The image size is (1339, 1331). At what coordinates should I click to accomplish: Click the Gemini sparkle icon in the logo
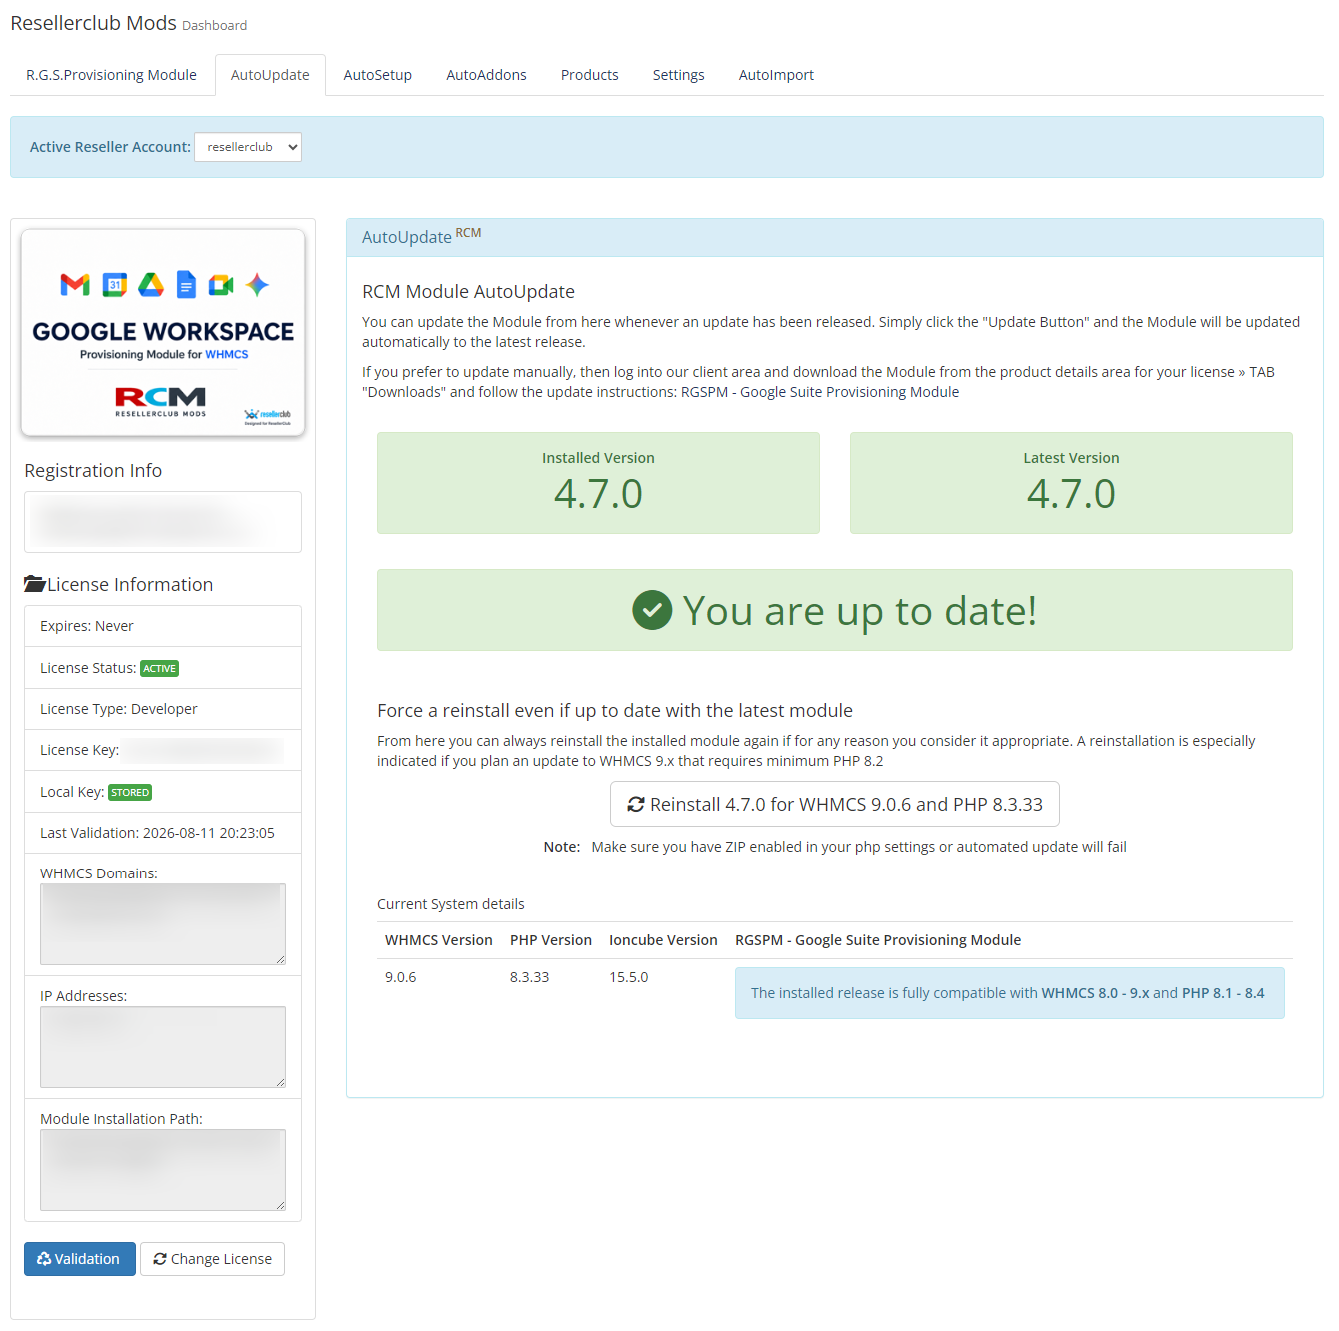pos(257,285)
